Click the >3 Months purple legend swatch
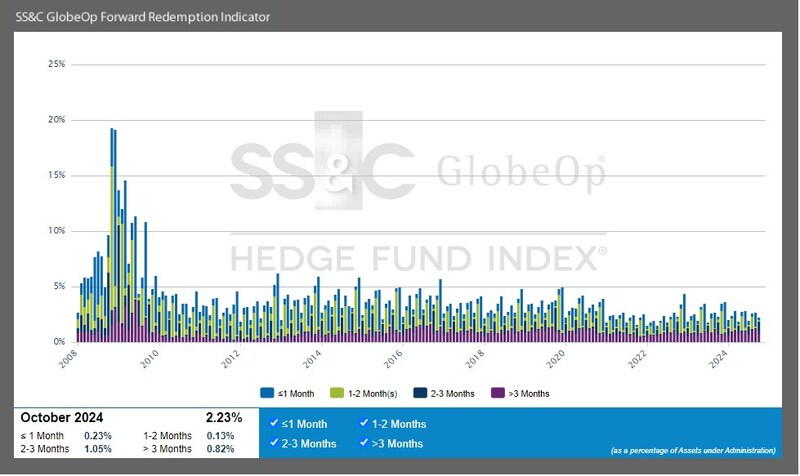 tap(499, 393)
